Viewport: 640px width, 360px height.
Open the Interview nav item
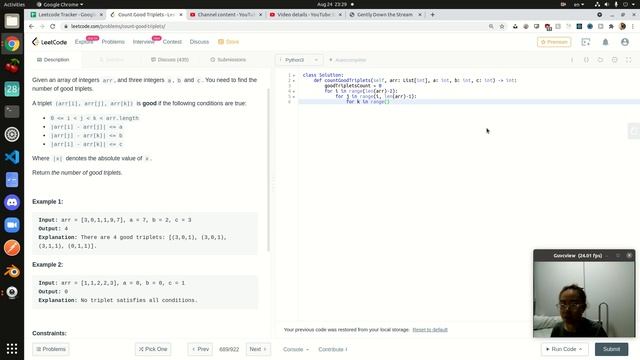(x=144, y=42)
